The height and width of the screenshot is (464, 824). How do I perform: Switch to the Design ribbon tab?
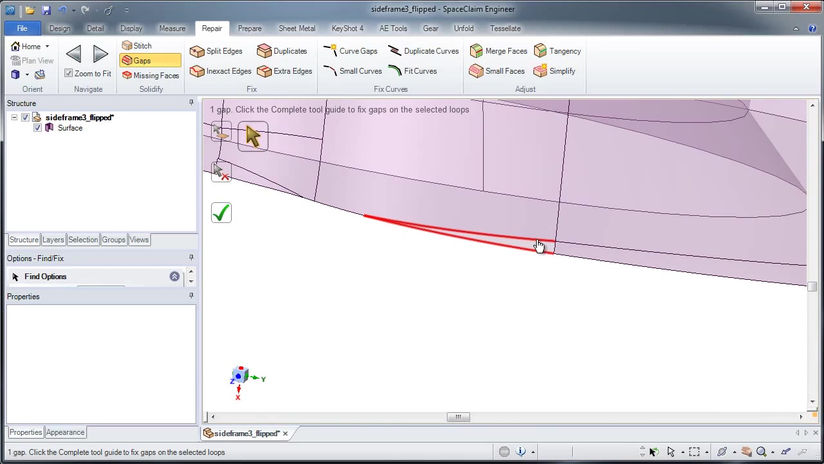pos(59,28)
